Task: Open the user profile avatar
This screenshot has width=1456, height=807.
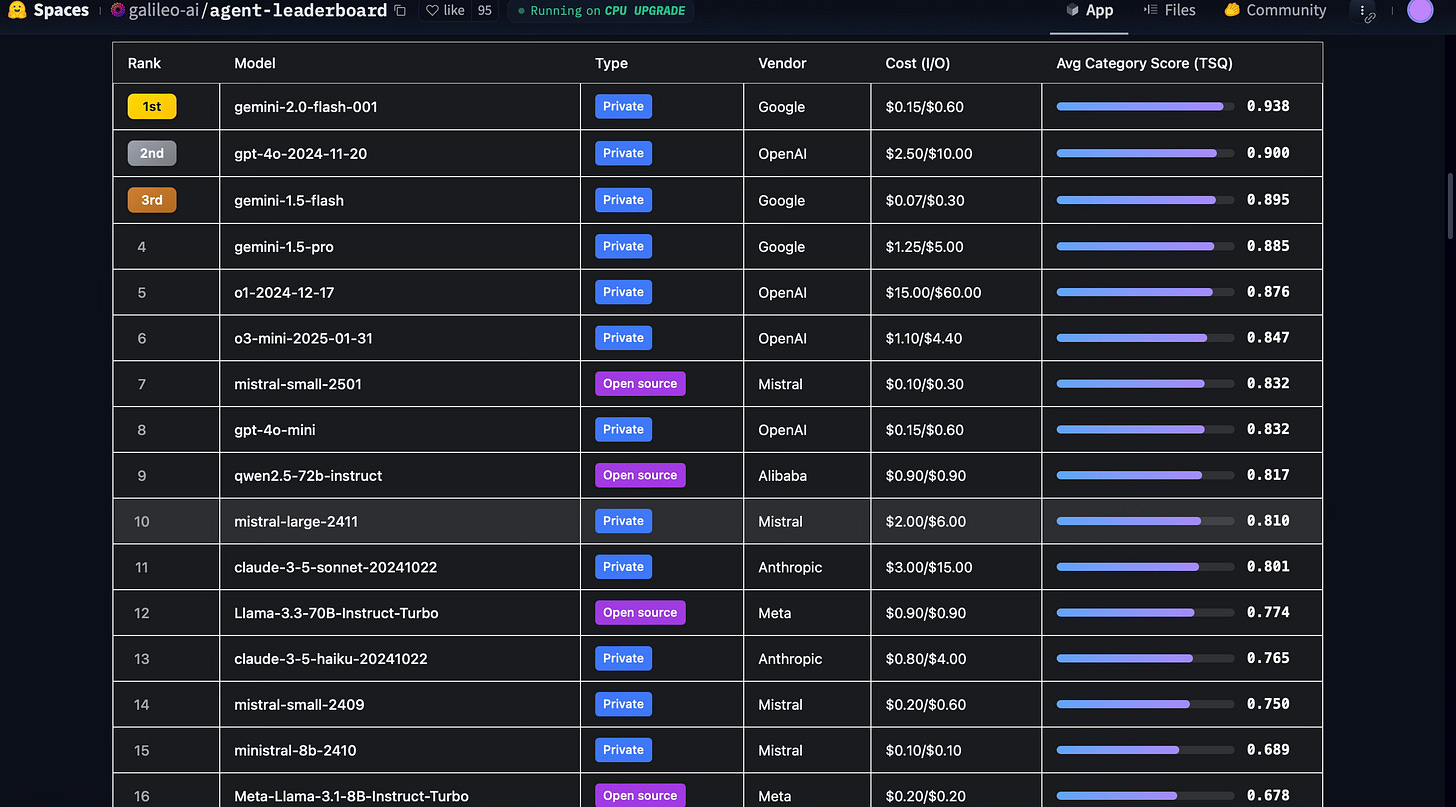Action: [1419, 10]
